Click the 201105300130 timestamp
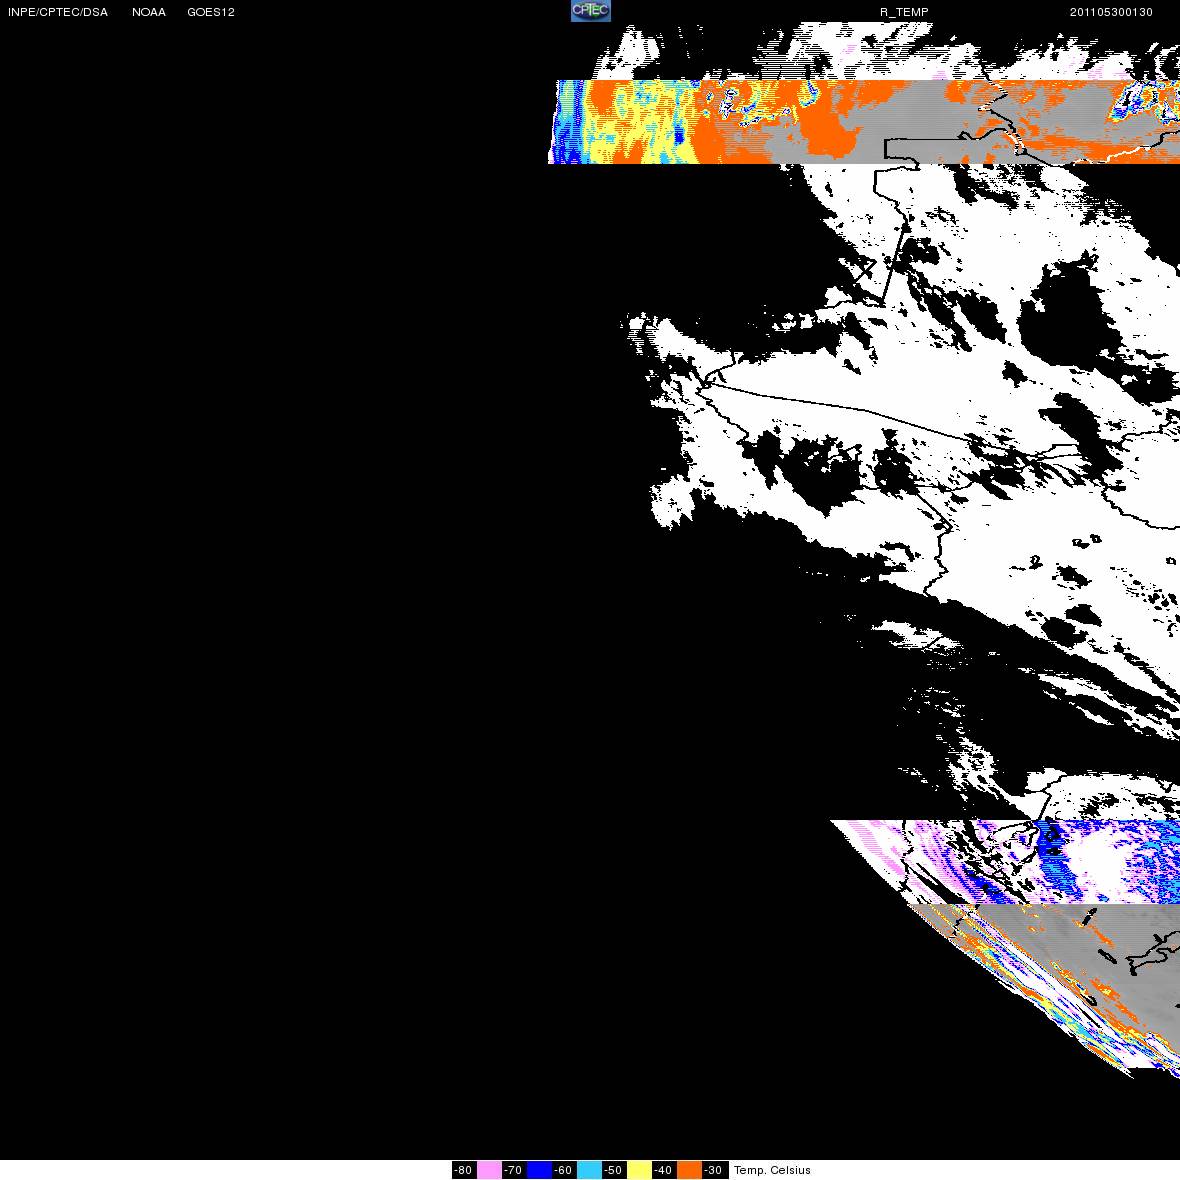Viewport: 1180px width, 1180px height. [x=1111, y=12]
